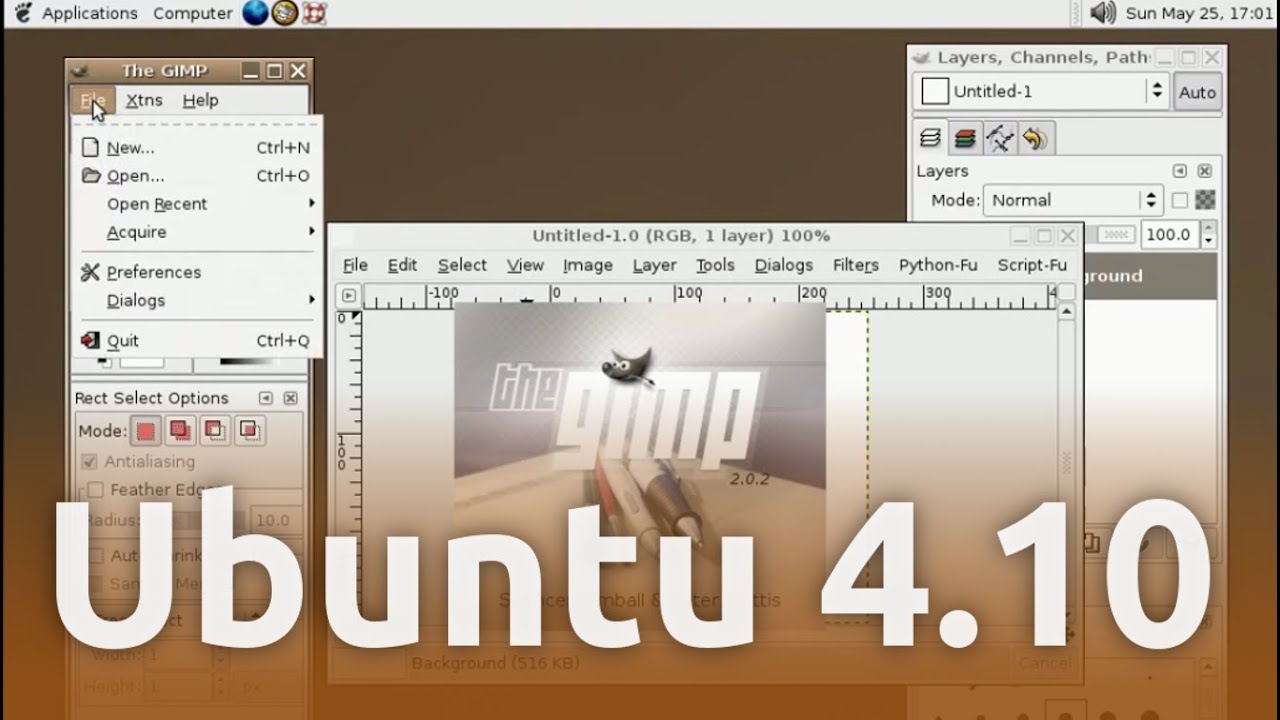This screenshot has width=1280, height=720.
Task: Switch to the Paths tab icon
Action: [x=999, y=138]
